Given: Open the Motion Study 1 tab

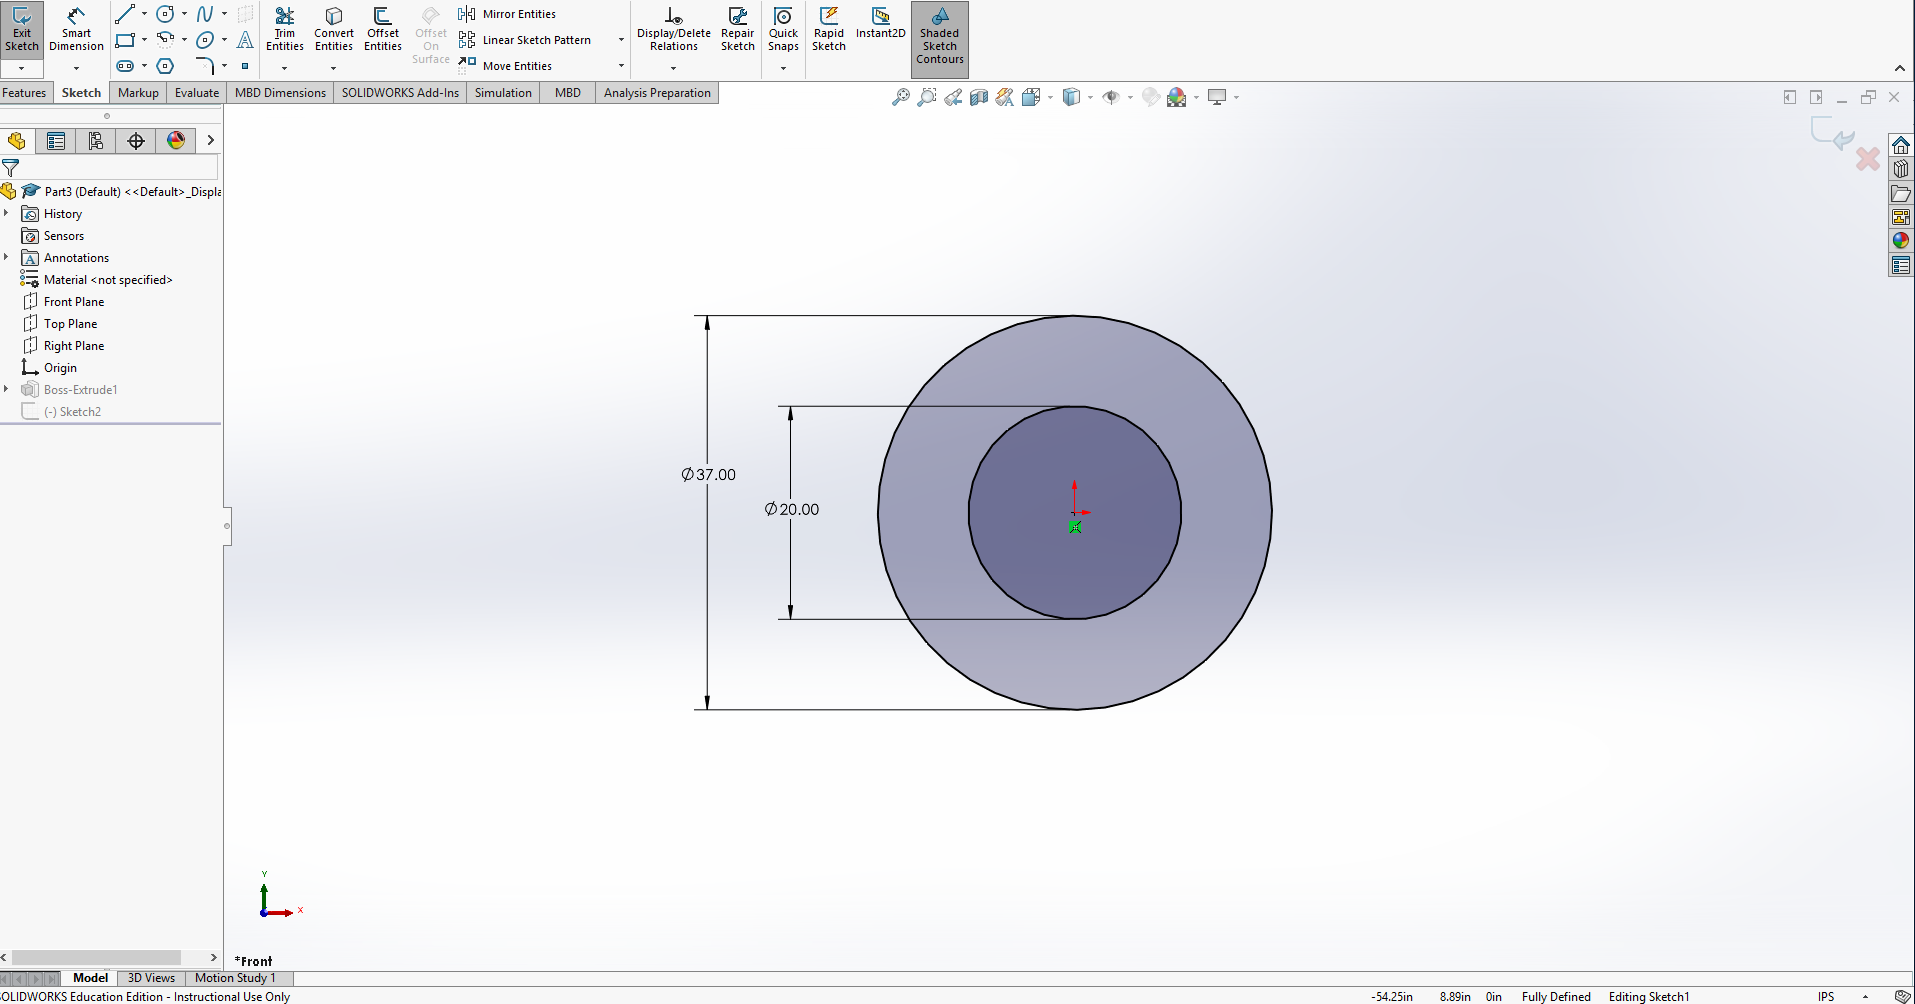Looking at the screenshot, I should [x=235, y=978].
